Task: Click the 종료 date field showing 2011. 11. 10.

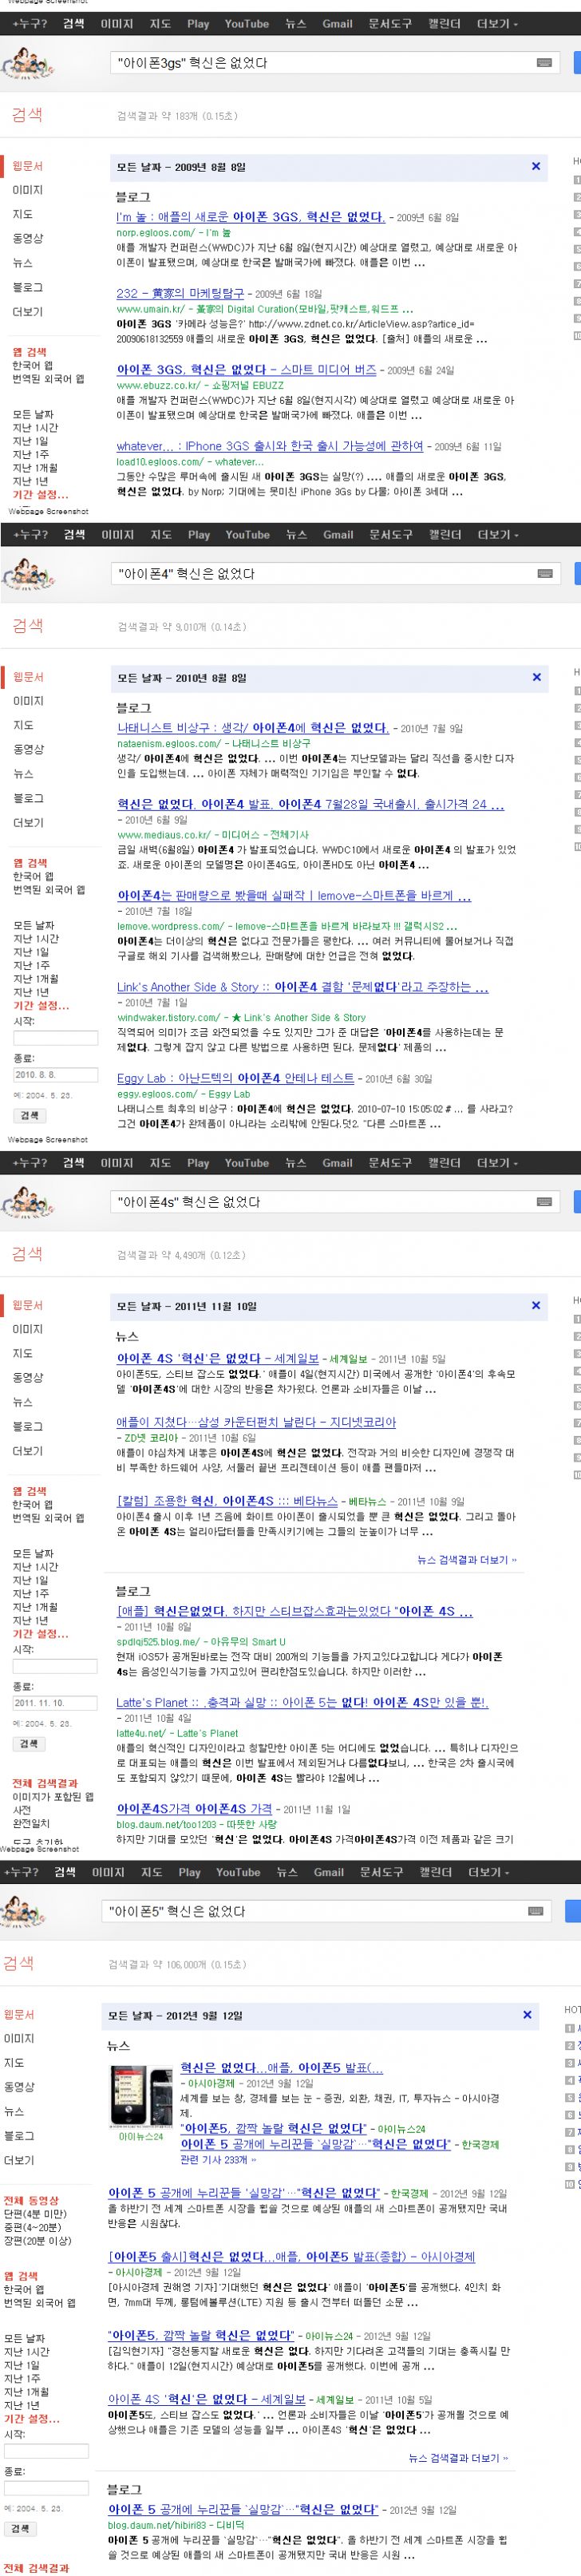Action: click(55, 1703)
